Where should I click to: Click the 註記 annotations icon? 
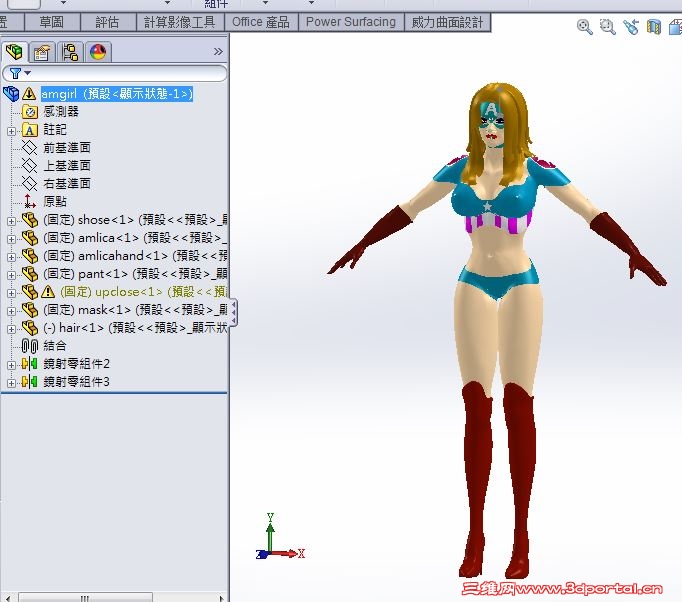tap(30, 130)
